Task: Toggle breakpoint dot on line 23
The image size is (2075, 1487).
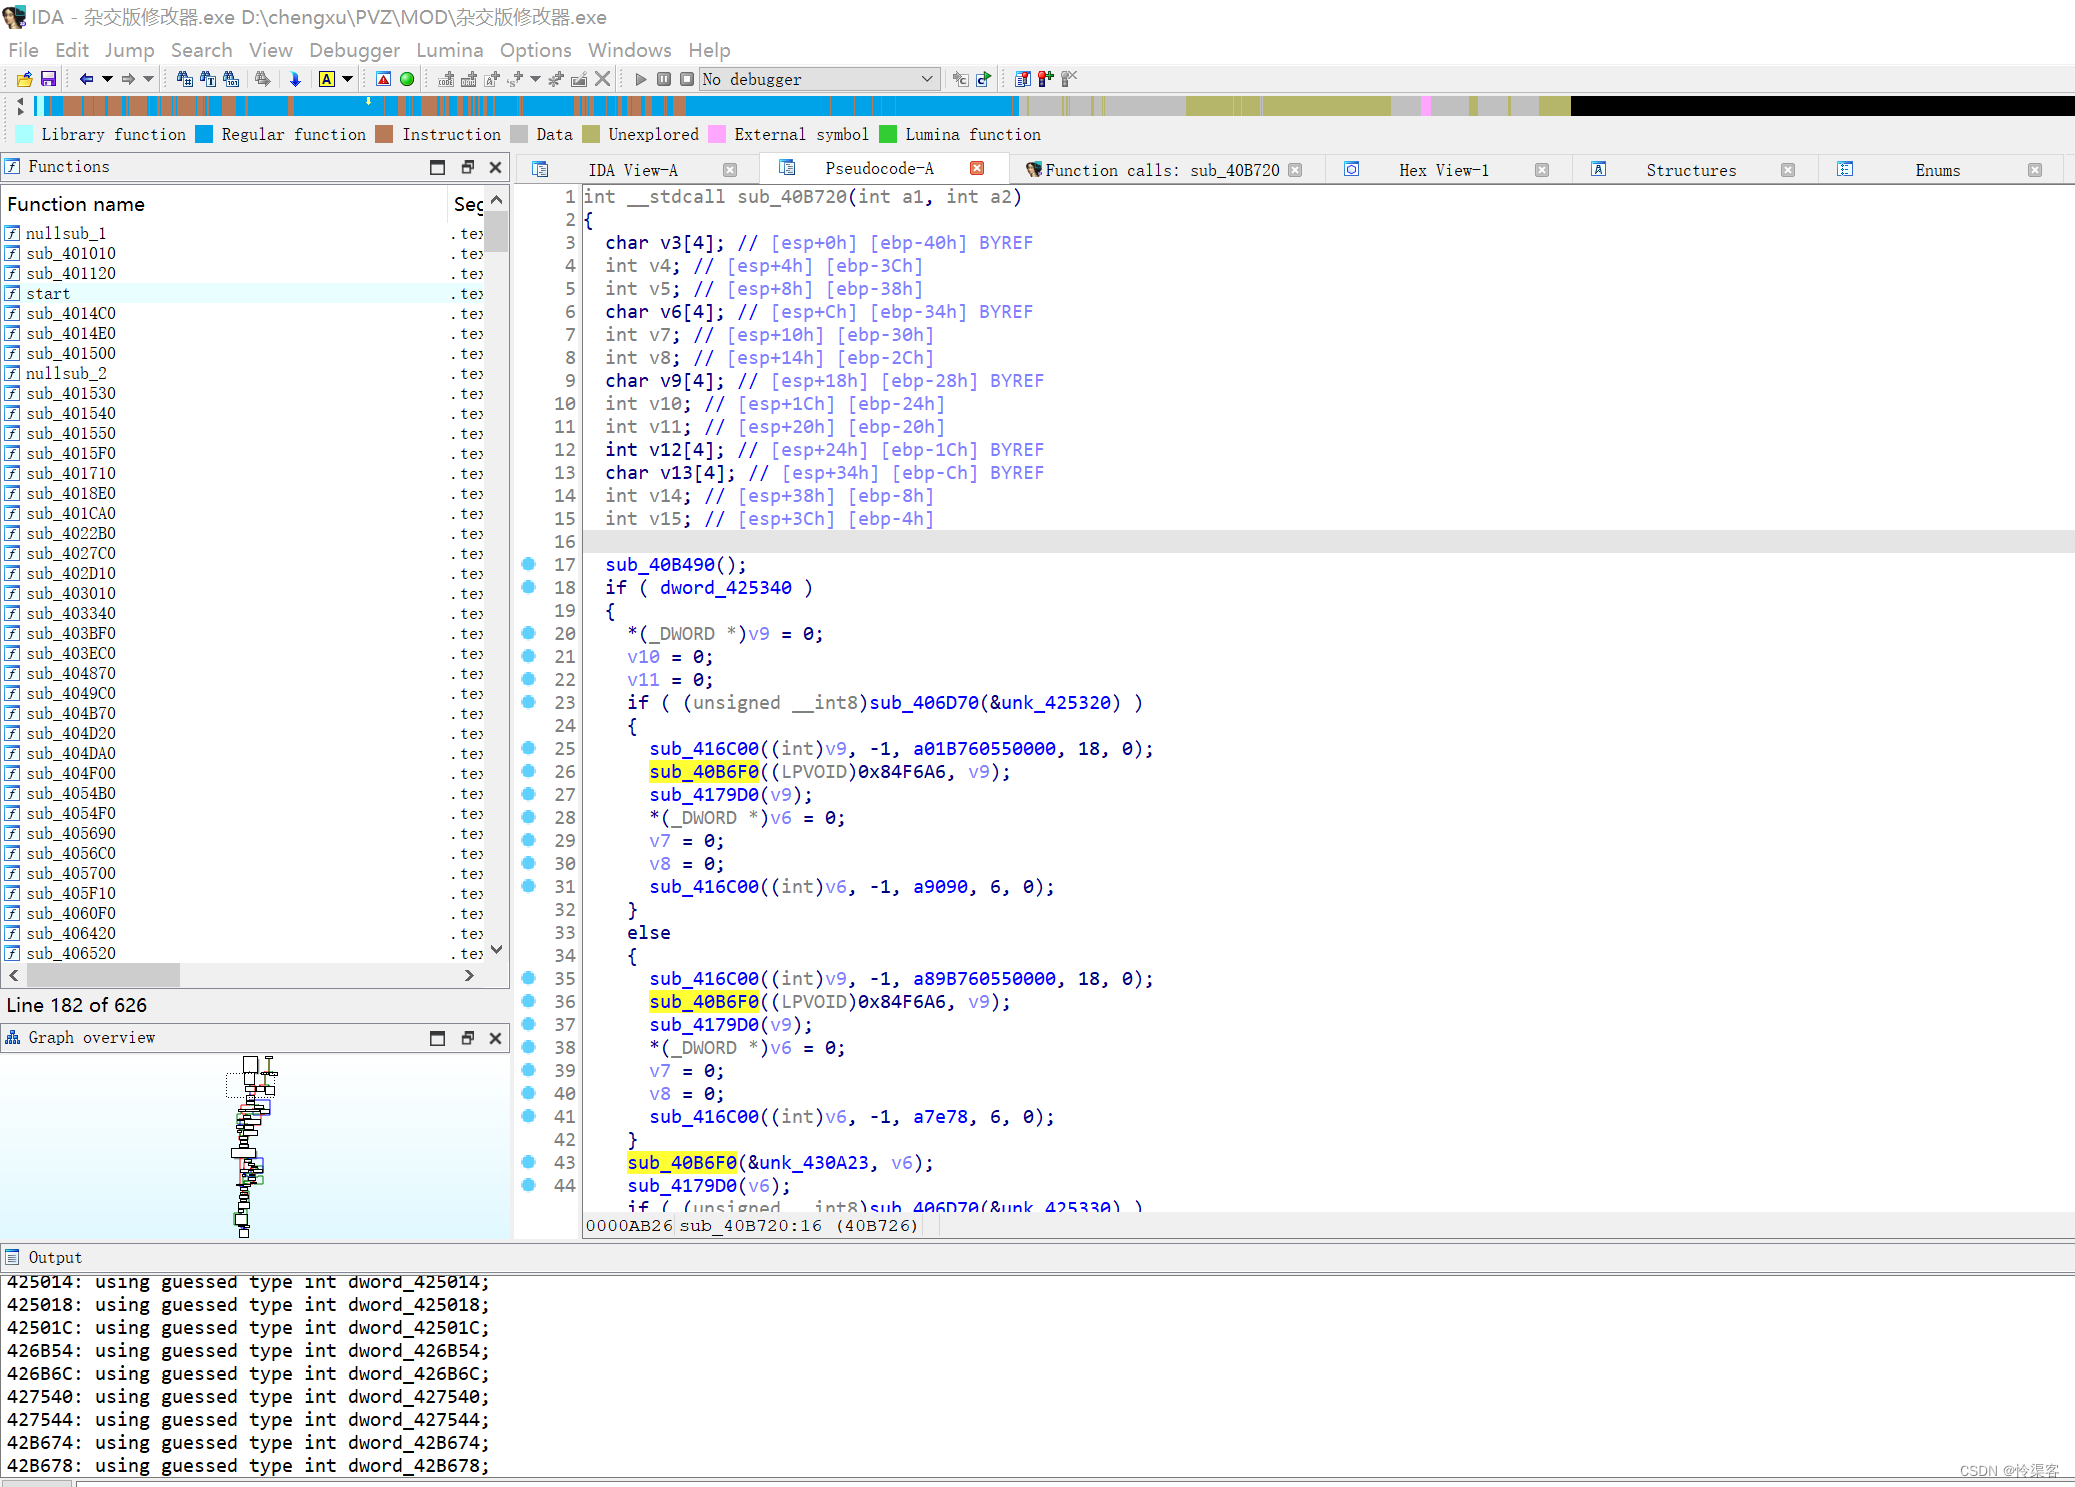Action: point(529,702)
